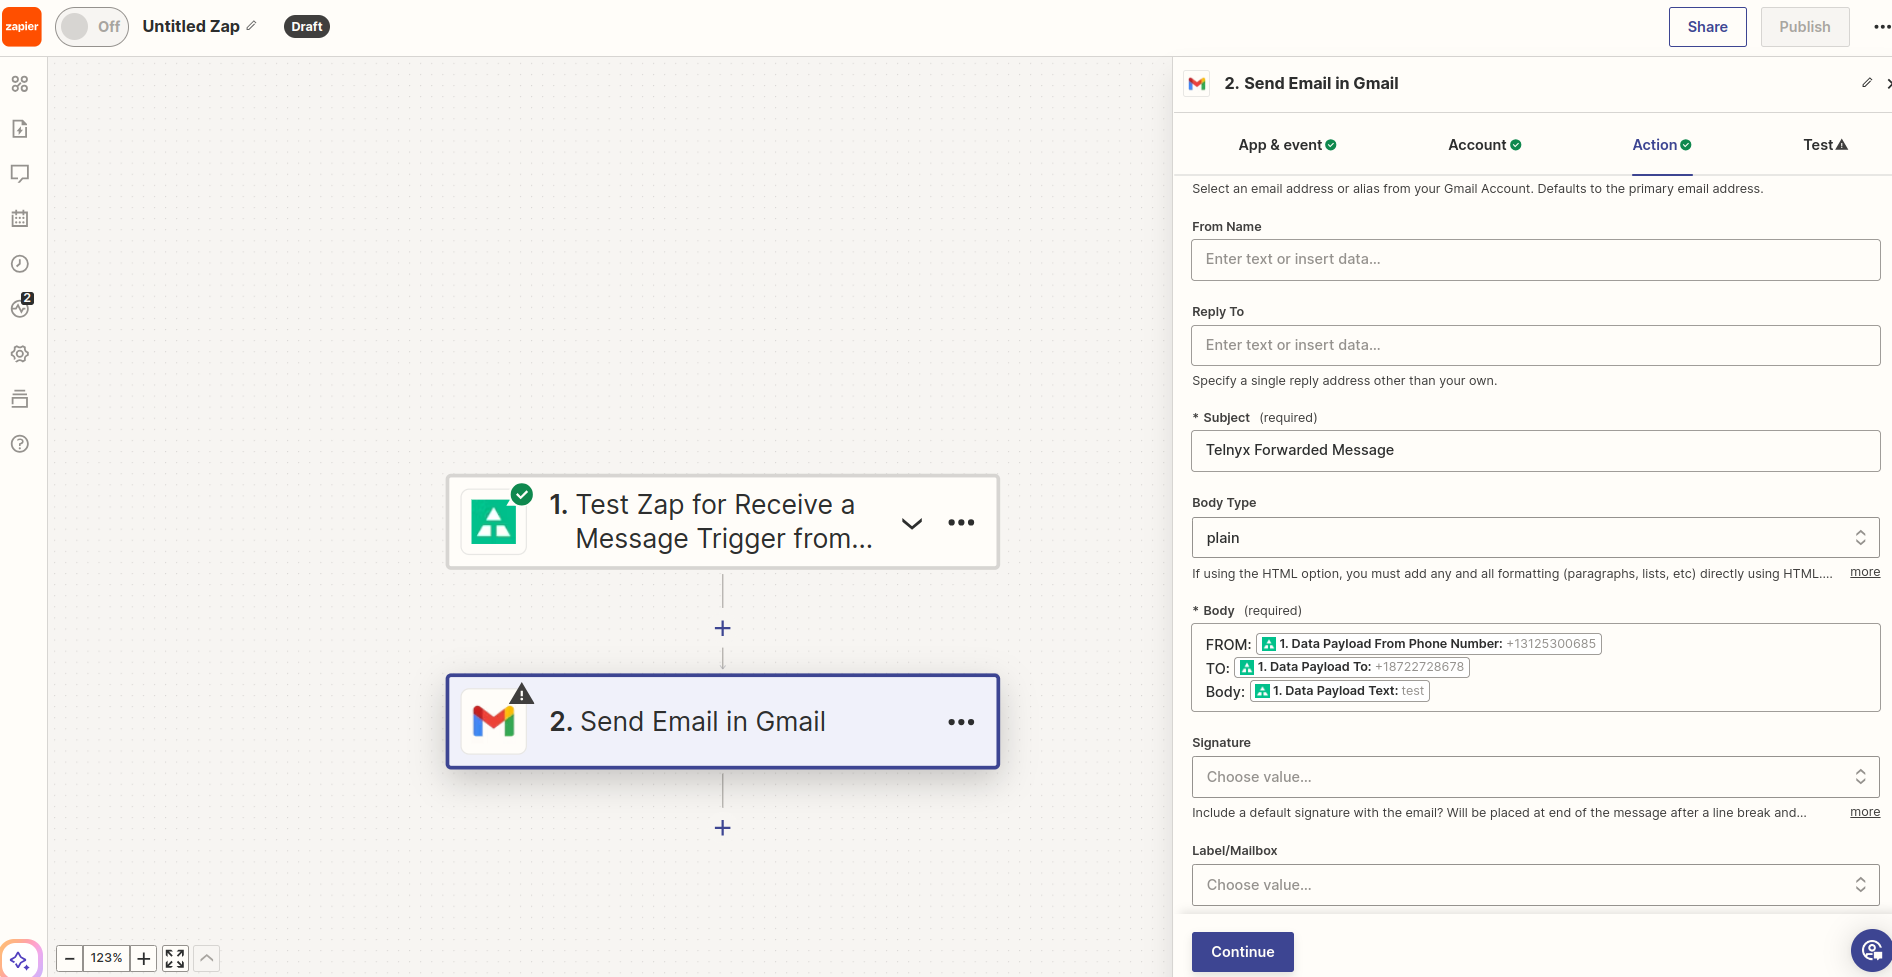Edit the Untitled Zap name pencil icon

tap(251, 26)
